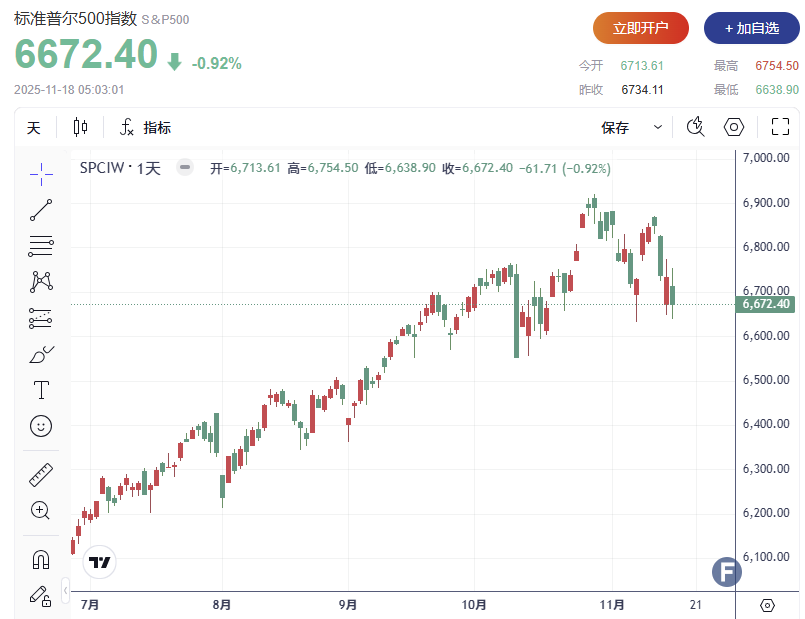Click the 最高 6754.50 value
This screenshot has width=805, height=619.
coord(777,66)
